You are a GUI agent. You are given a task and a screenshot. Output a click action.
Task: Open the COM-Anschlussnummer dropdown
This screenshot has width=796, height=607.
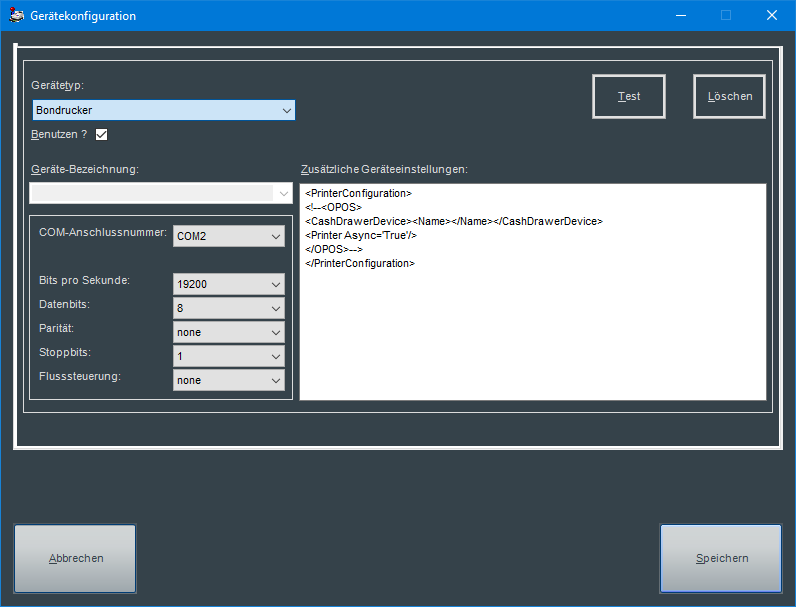[x=229, y=236]
